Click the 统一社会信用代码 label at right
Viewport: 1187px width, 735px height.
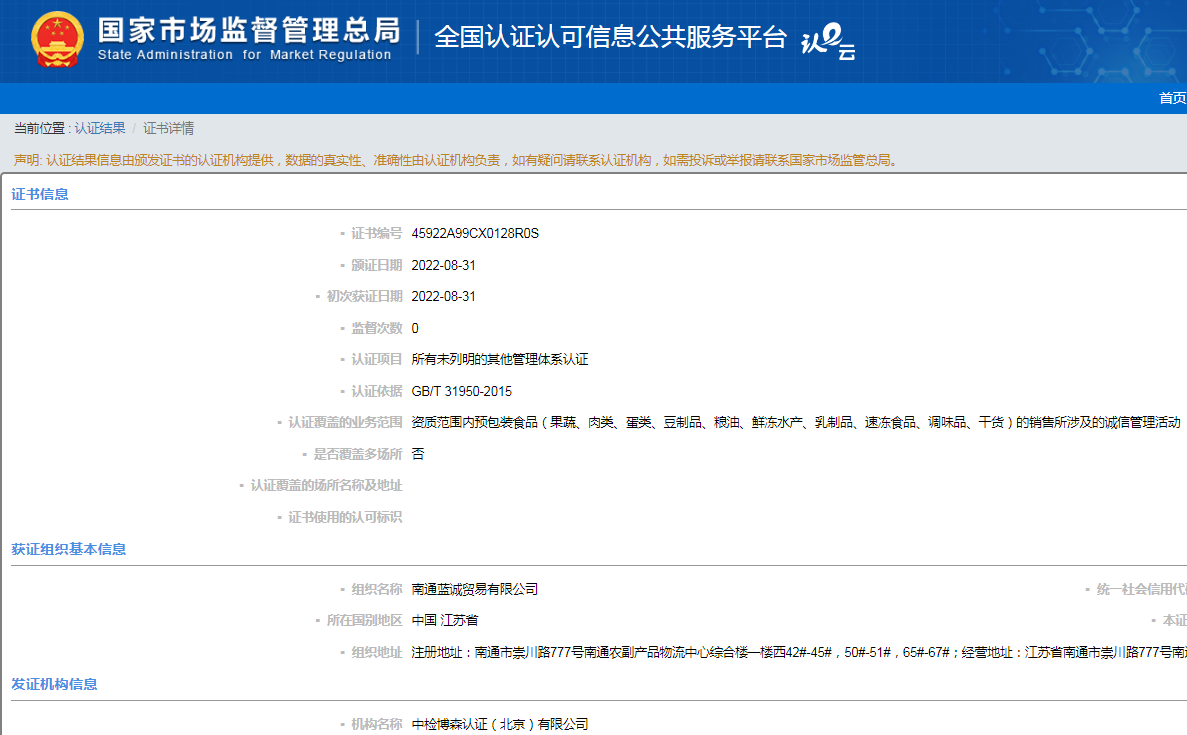click(x=1141, y=589)
